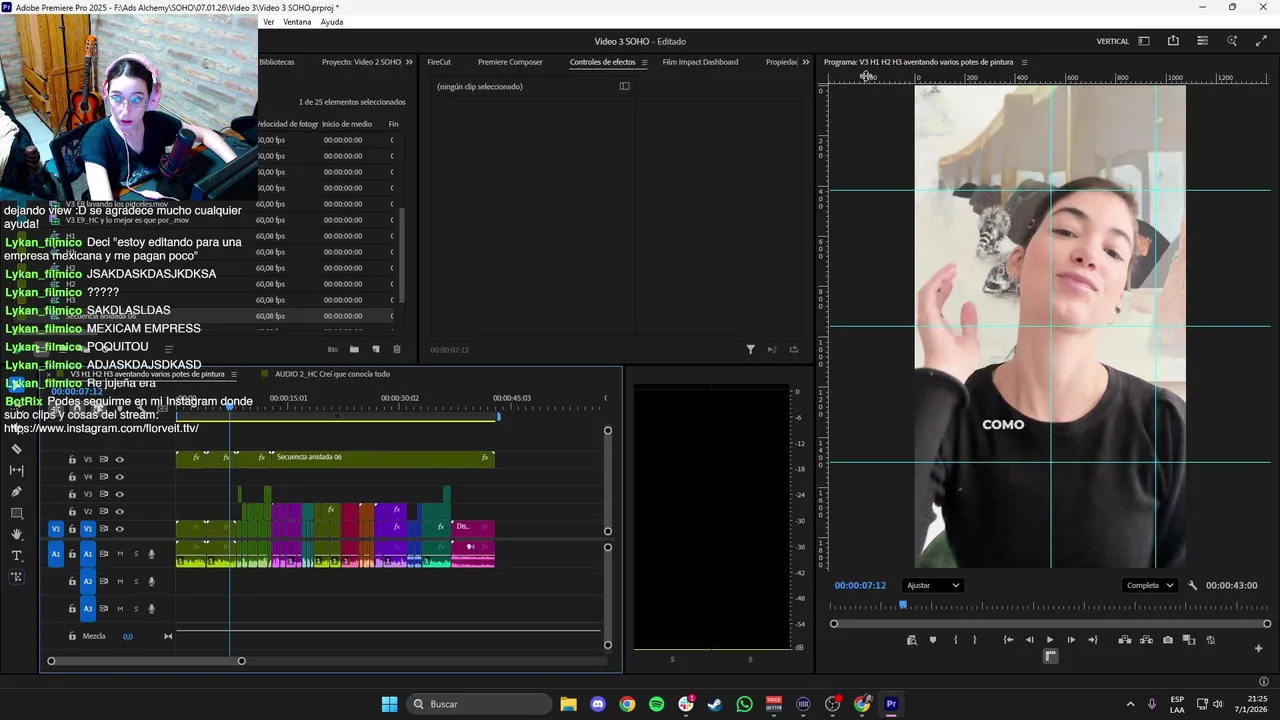This screenshot has width=1280, height=720.
Task: Play the program monitor sequence
Action: coord(1050,640)
